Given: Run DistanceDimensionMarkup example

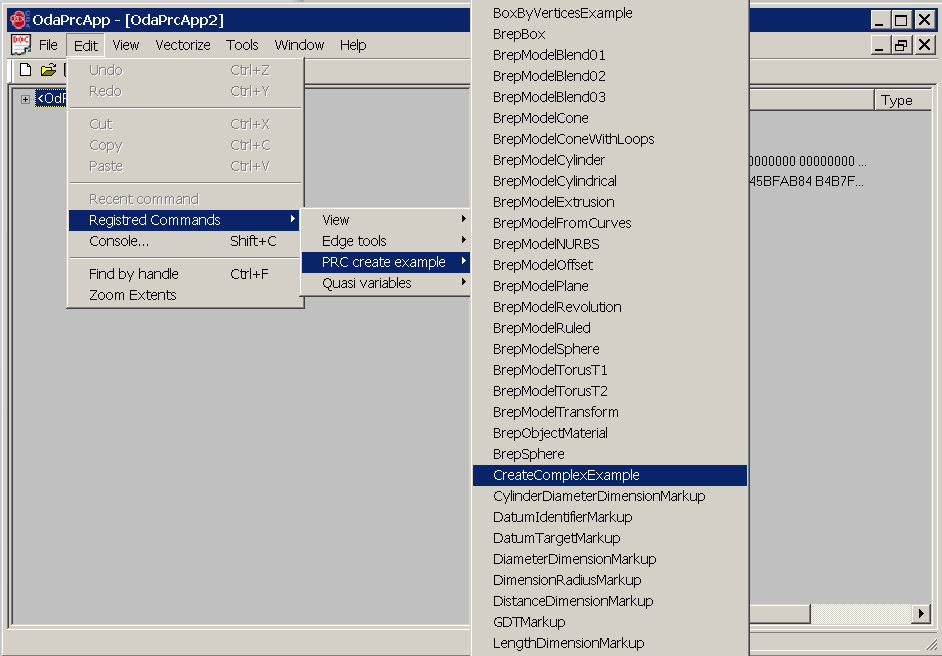Looking at the screenshot, I should pyautogui.click(x=610, y=601).
